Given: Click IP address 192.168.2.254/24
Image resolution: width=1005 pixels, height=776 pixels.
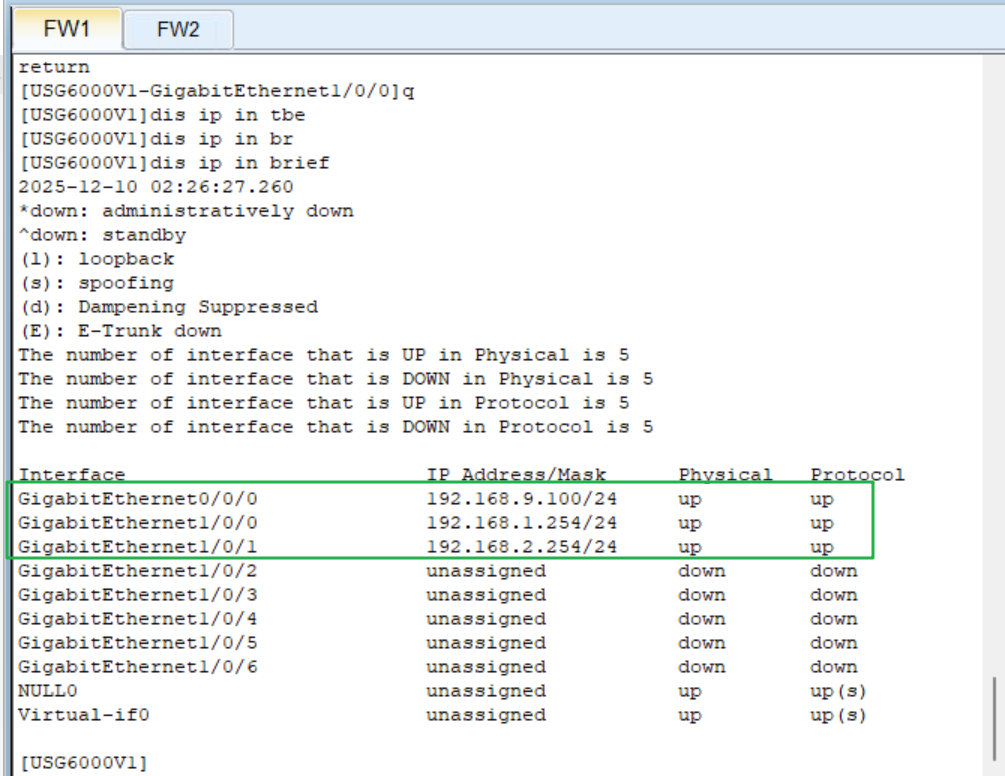Looking at the screenshot, I should click(x=522, y=547).
